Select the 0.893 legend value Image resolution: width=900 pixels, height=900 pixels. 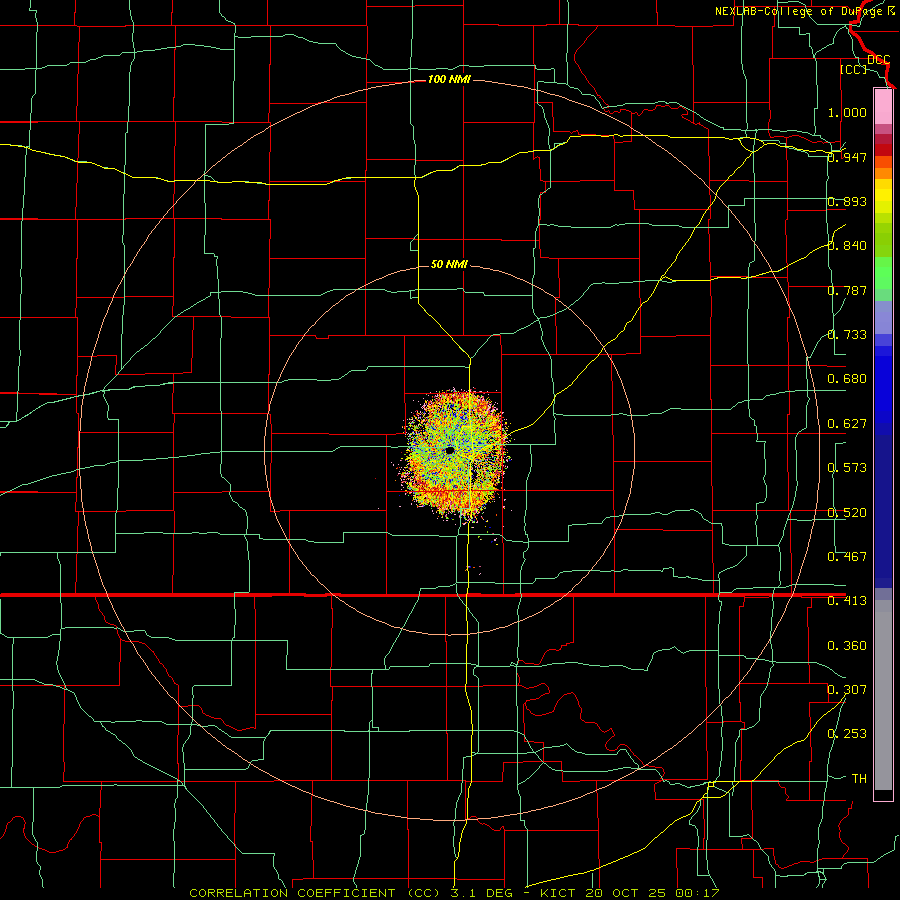[847, 201]
